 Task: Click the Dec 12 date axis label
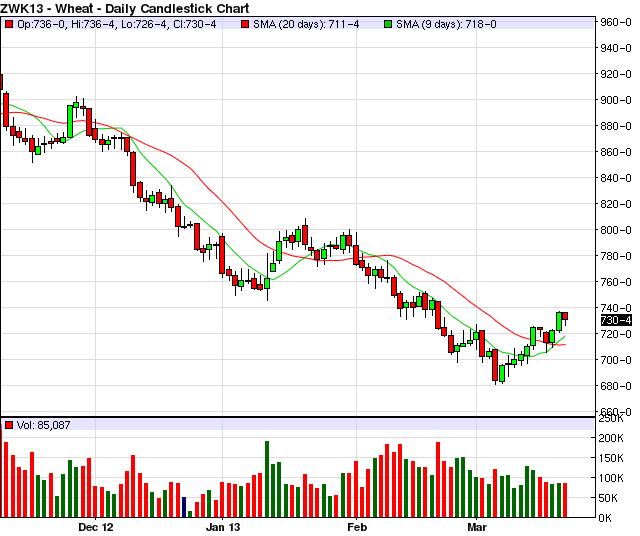pos(96,527)
